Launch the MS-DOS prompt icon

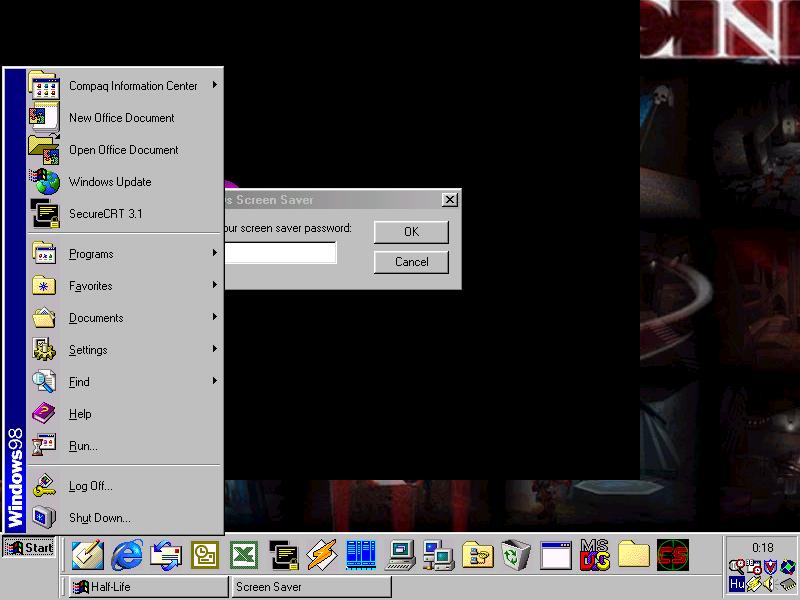tap(594, 555)
